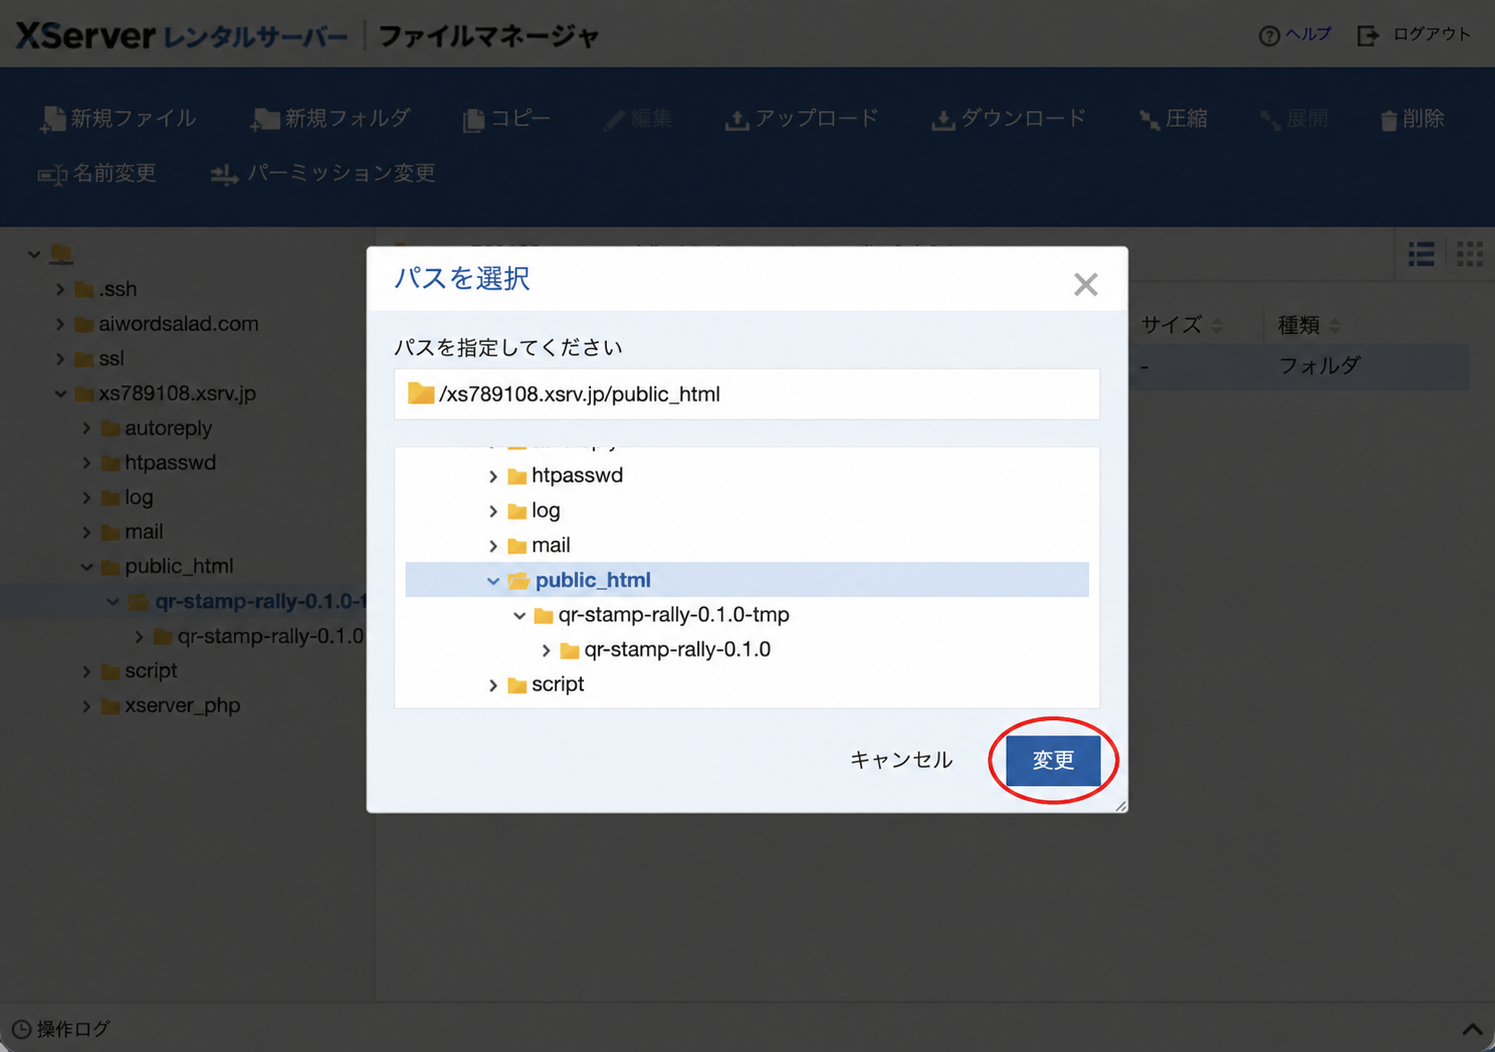Image resolution: width=1495 pixels, height=1052 pixels.
Task: Collapse the public_html folder in the dialog tree
Action: pos(493,581)
